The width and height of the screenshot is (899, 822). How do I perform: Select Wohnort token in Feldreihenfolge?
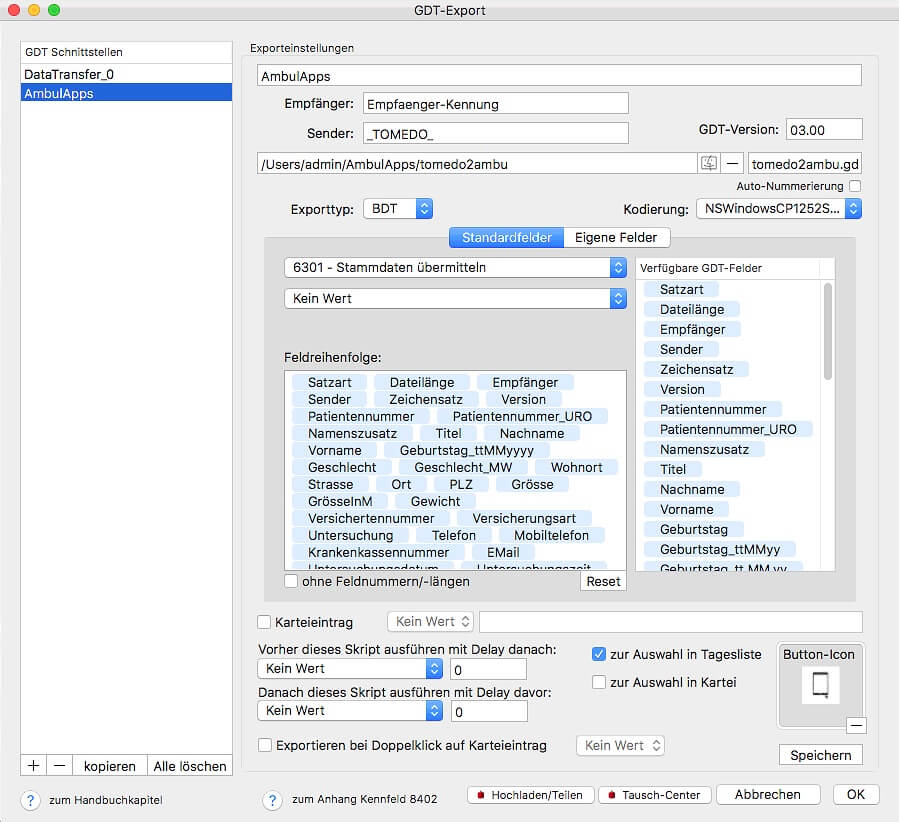[x=576, y=468]
